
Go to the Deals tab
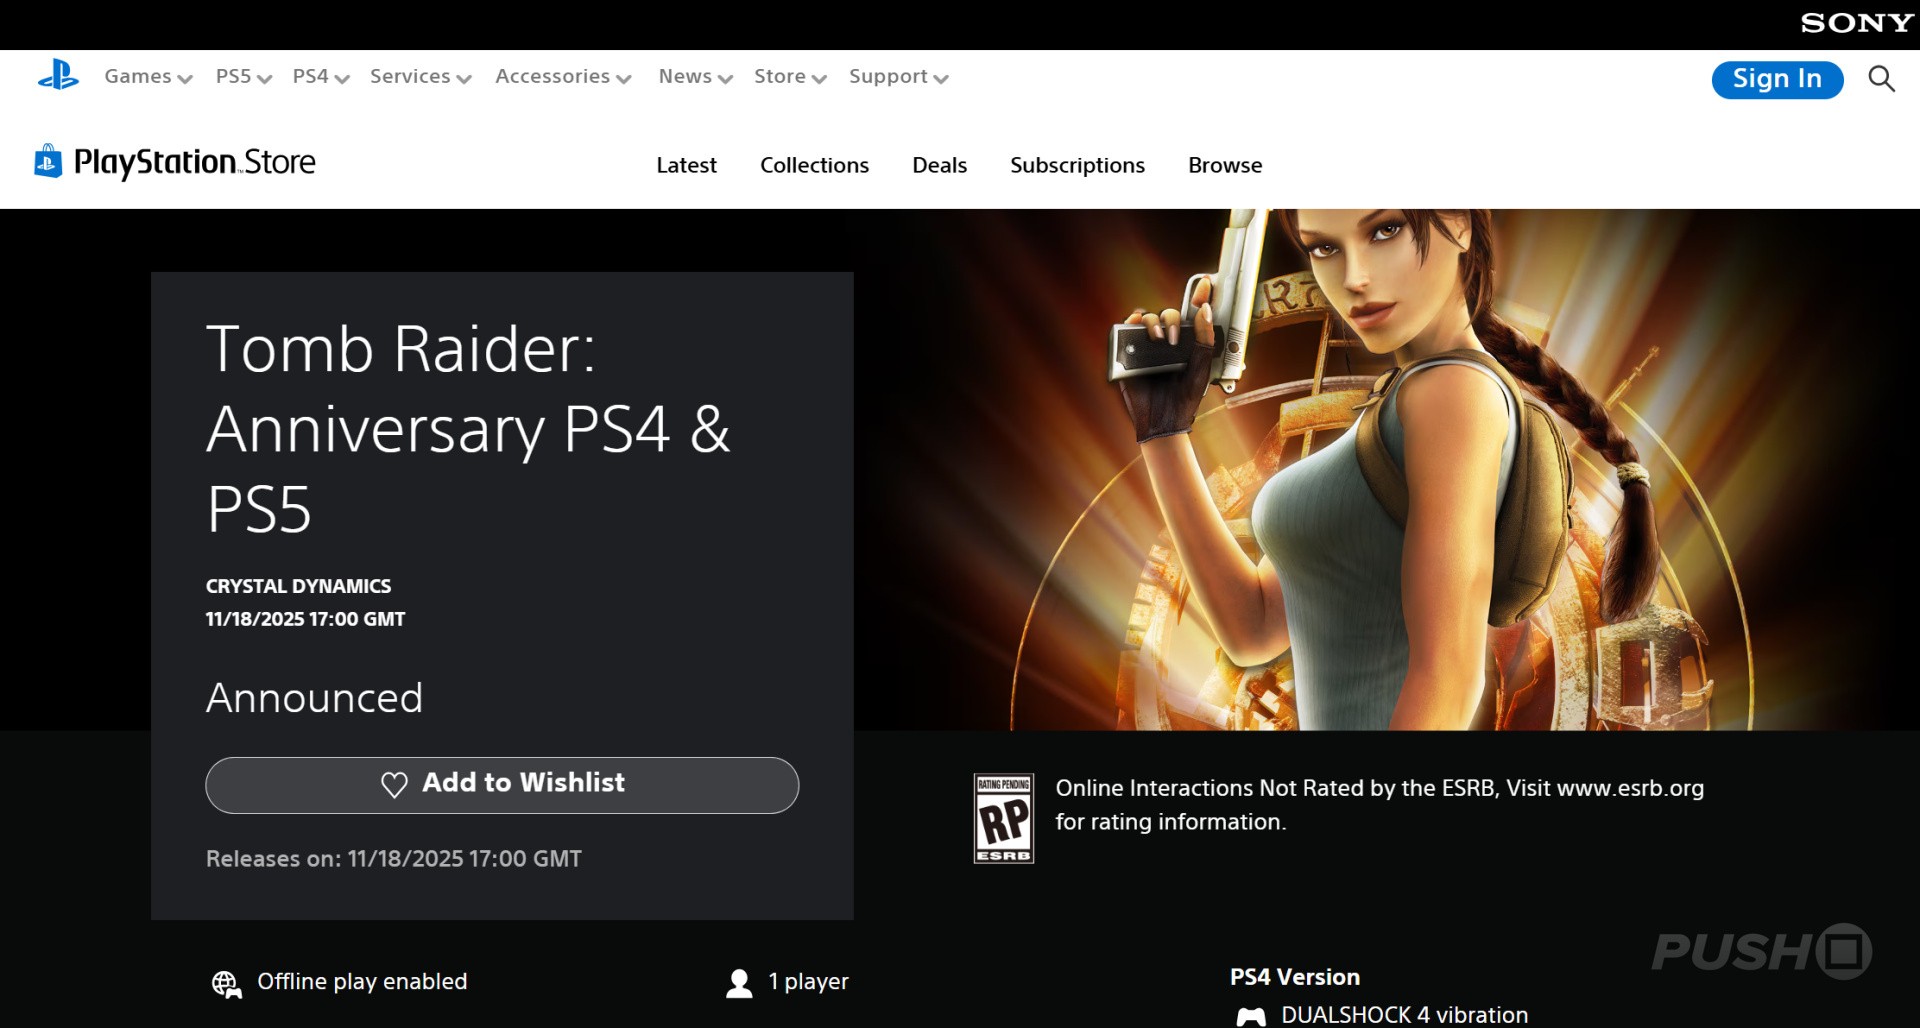click(x=939, y=165)
